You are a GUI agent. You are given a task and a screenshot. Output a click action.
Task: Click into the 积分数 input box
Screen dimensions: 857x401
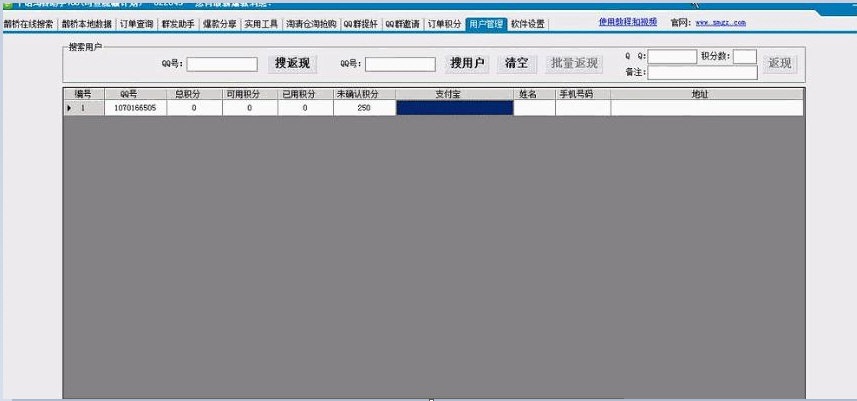(x=745, y=57)
